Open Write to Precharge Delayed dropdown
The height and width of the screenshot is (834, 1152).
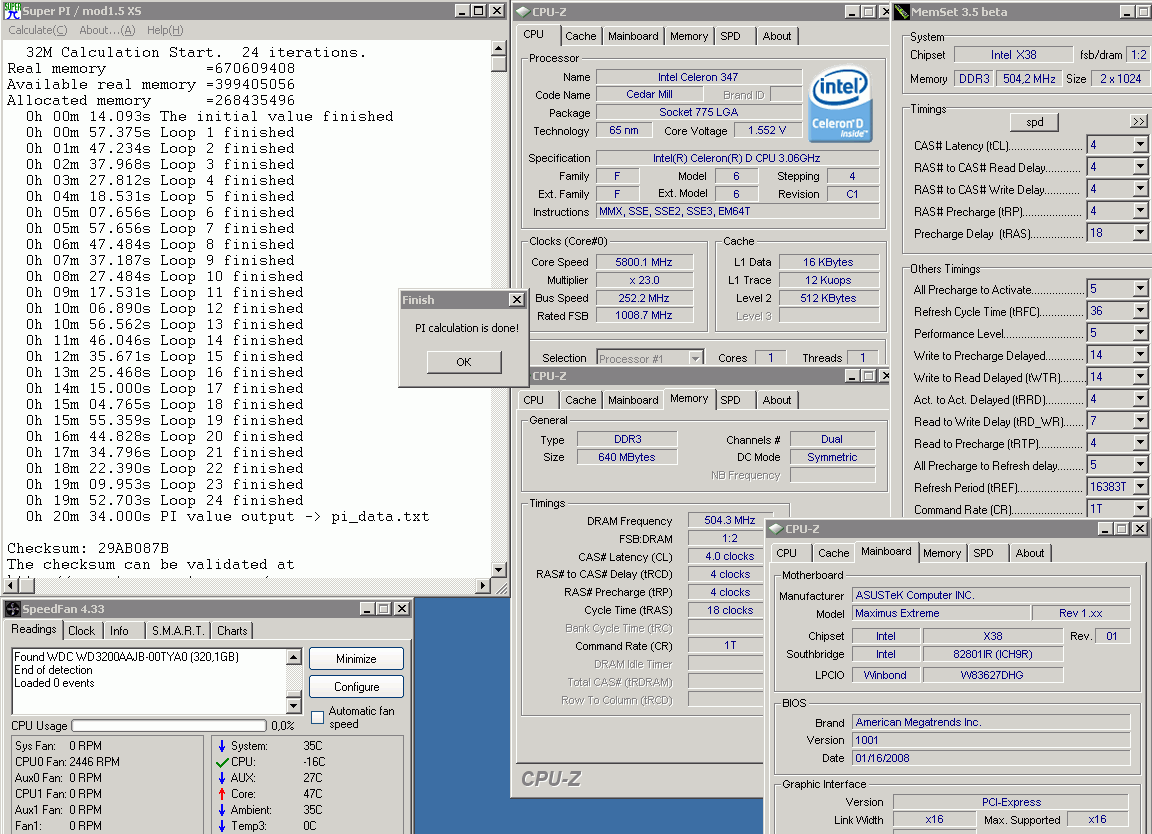click(1140, 356)
